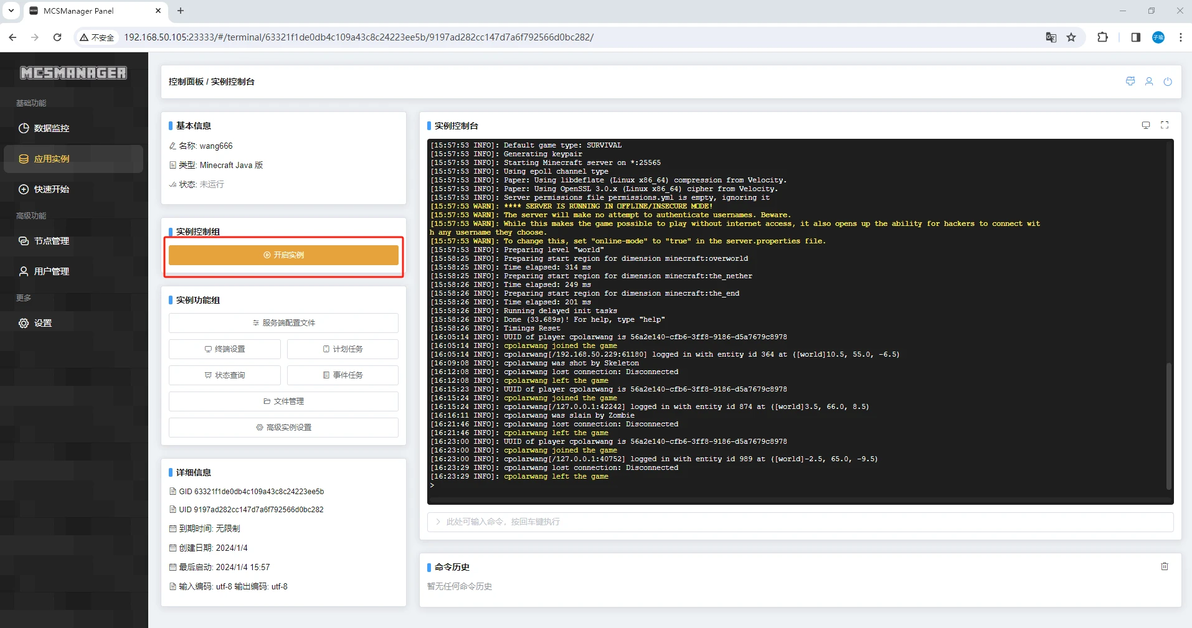Image resolution: width=1192 pixels, height=628 pixels.
Task: Click 控制面板 breadcrumb link
Action: pyautogui.click(x=186, y=81)
